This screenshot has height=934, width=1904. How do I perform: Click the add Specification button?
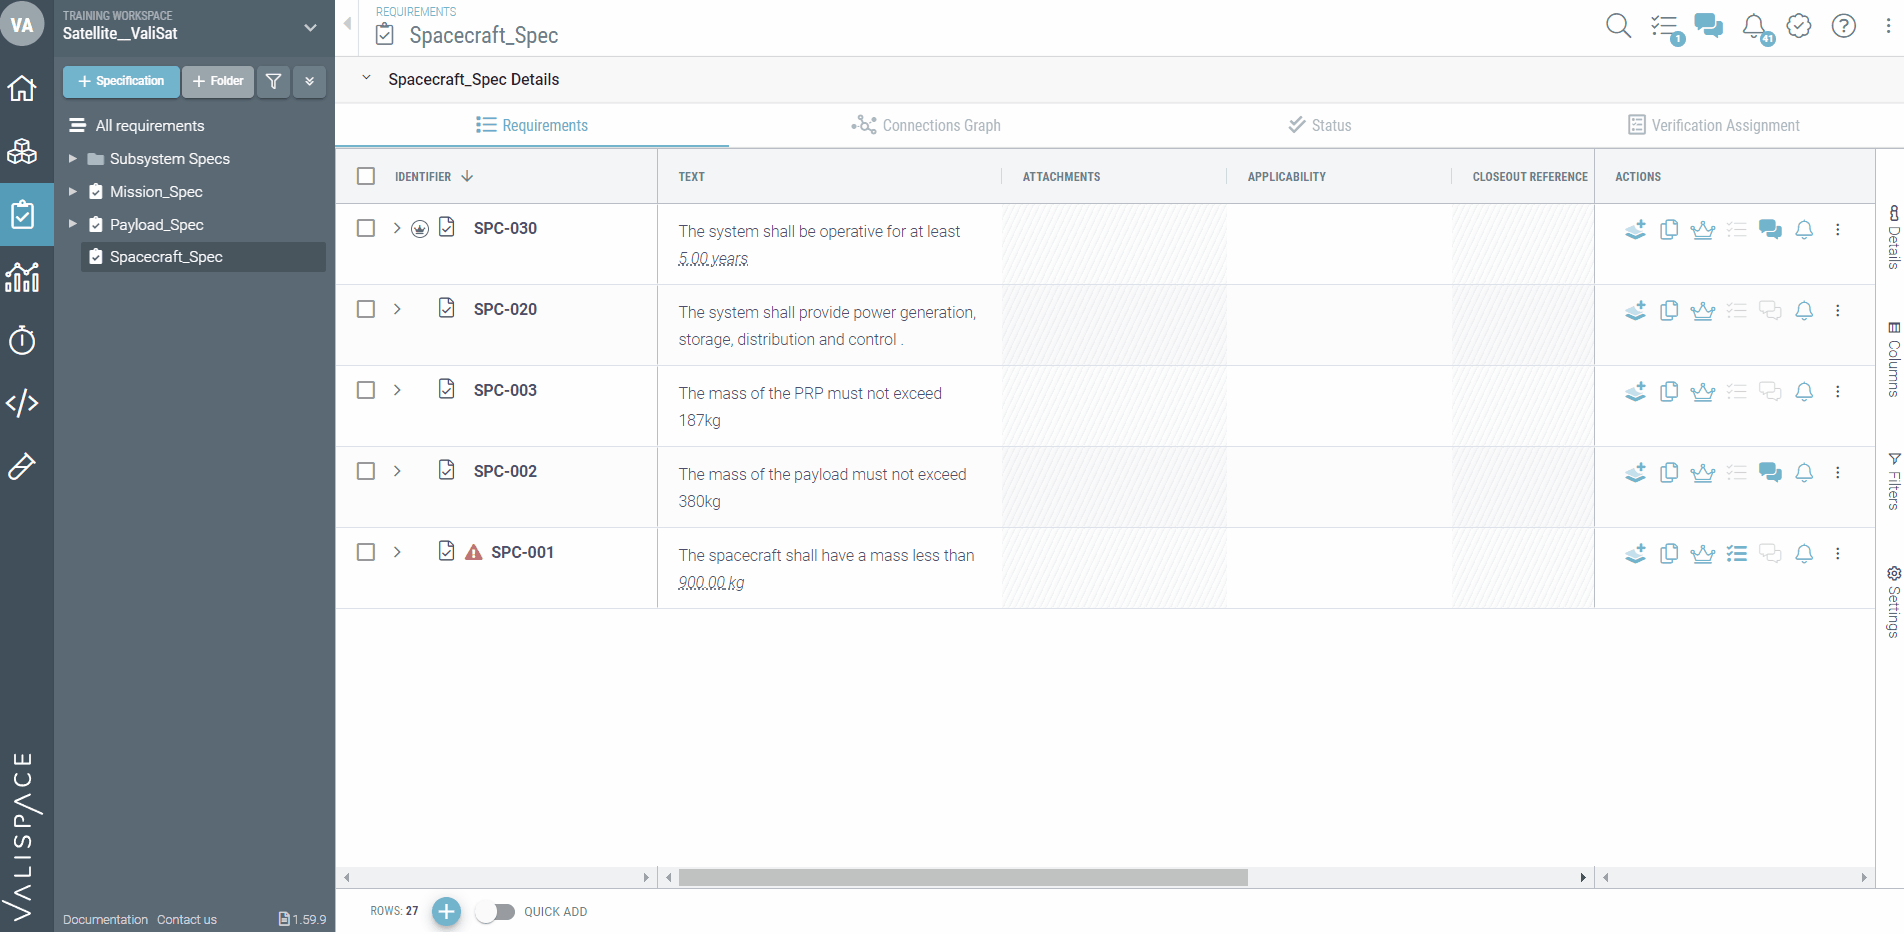[121, 81]
